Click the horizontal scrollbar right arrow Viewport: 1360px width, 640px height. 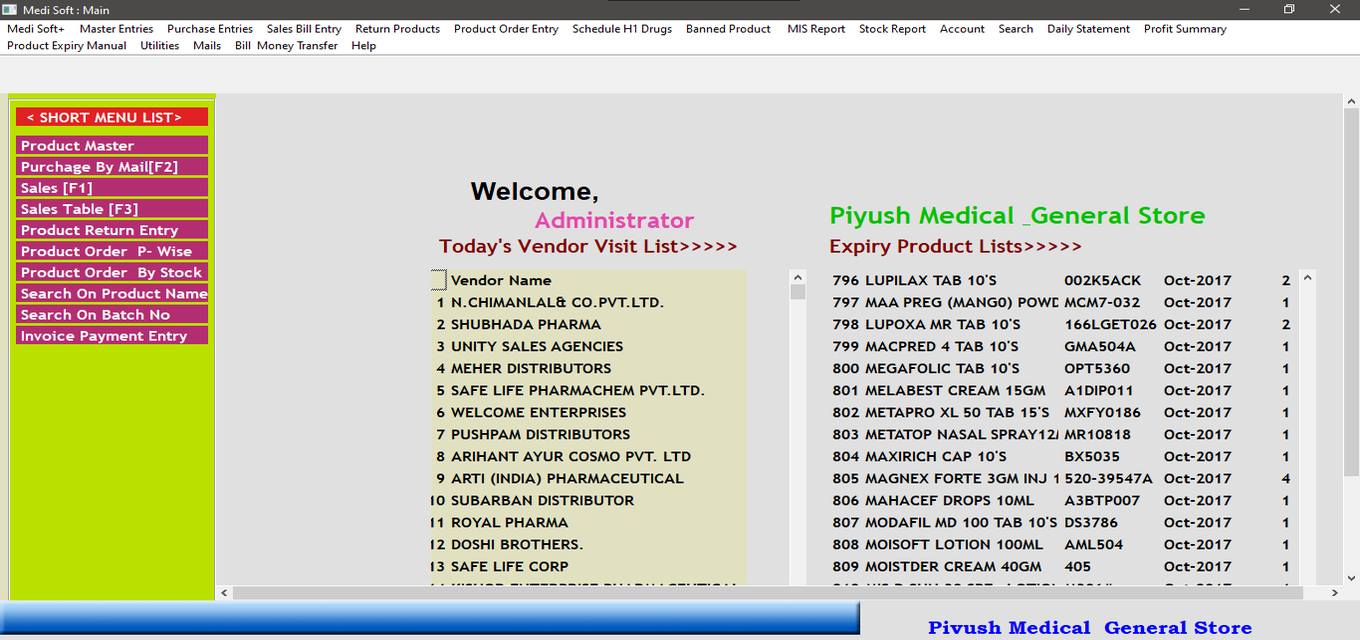1335,593
